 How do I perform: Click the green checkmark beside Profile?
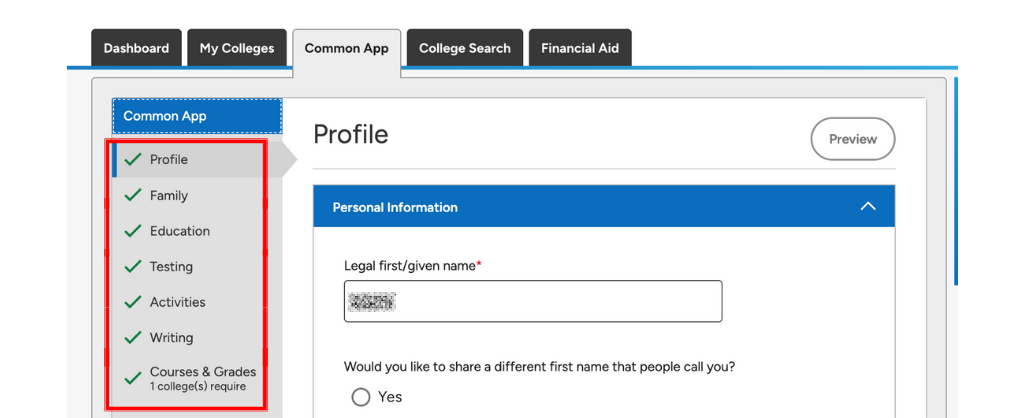pyautogui.click(x=133, y=159)
